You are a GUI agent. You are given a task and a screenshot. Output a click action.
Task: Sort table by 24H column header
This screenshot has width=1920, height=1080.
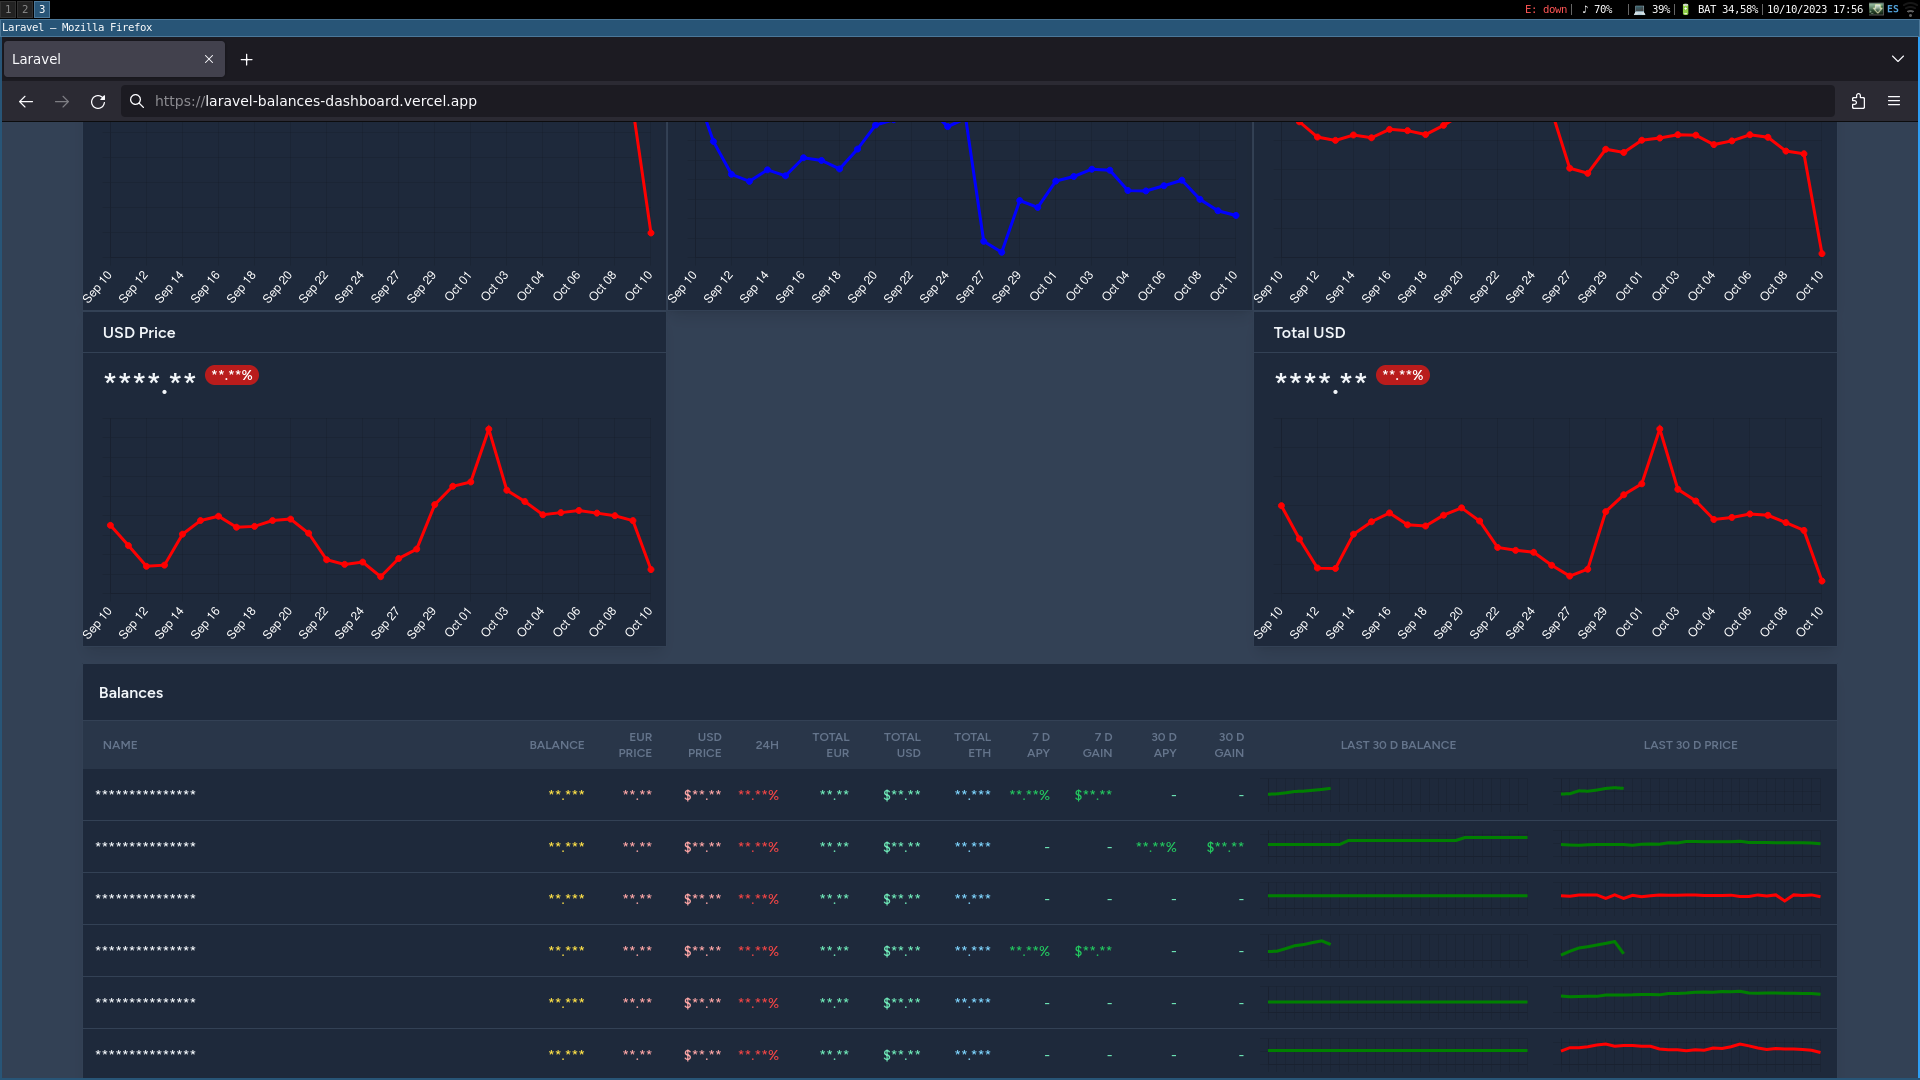[767, 745]
